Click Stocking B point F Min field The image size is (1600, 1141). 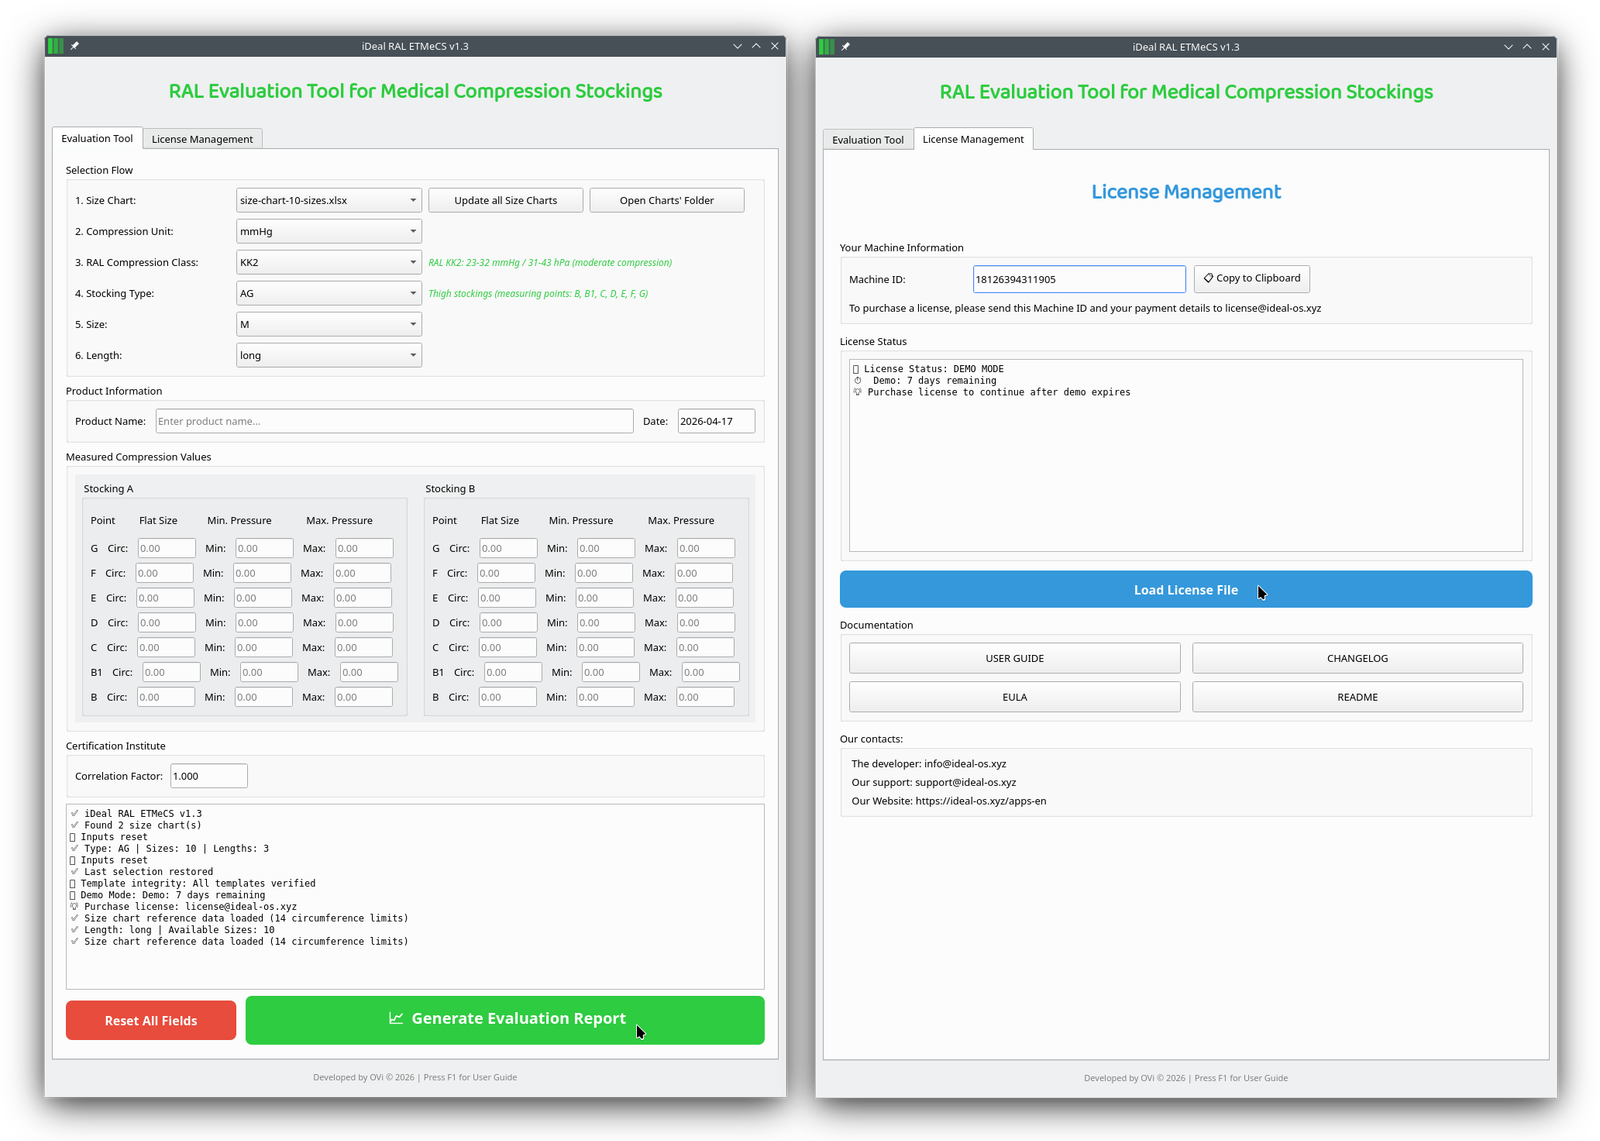(604, 573)
